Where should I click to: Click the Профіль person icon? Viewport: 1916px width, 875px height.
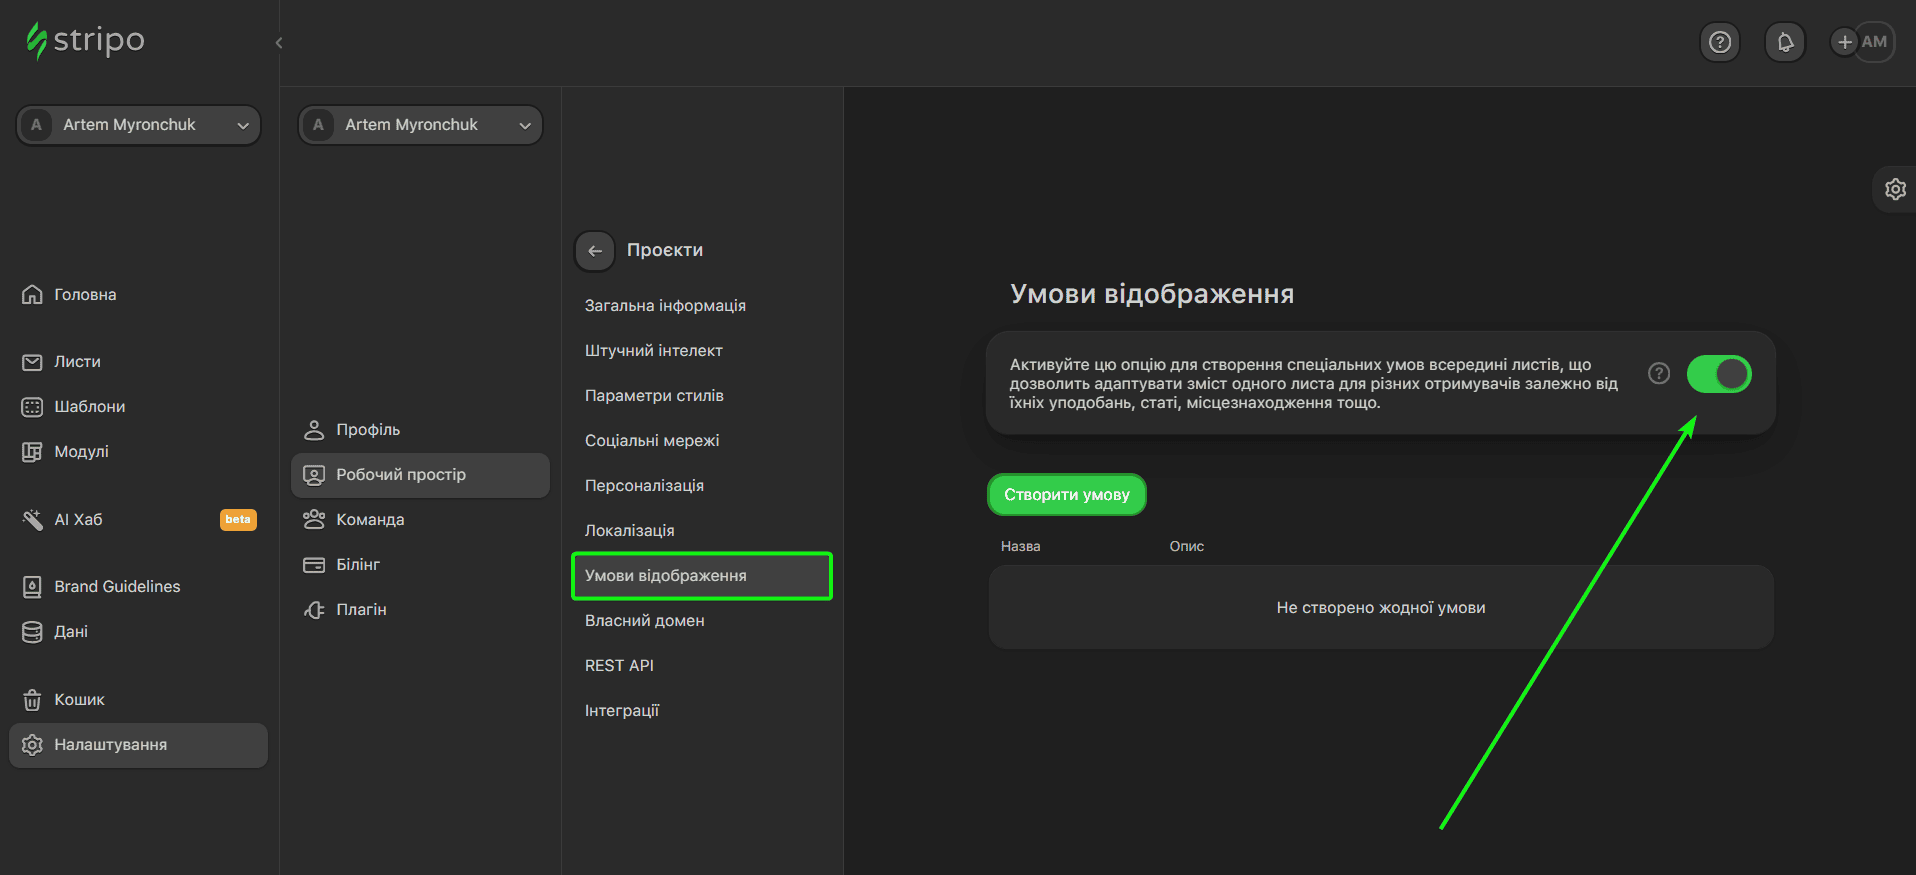(x=314, y=430)
